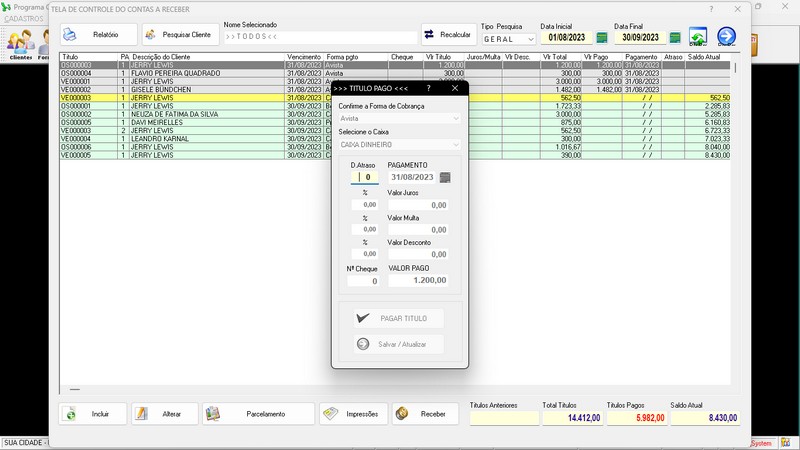Click the help question mark in window title bar
Viewport: 800px width, 450px height.
[x=711, y=9]
